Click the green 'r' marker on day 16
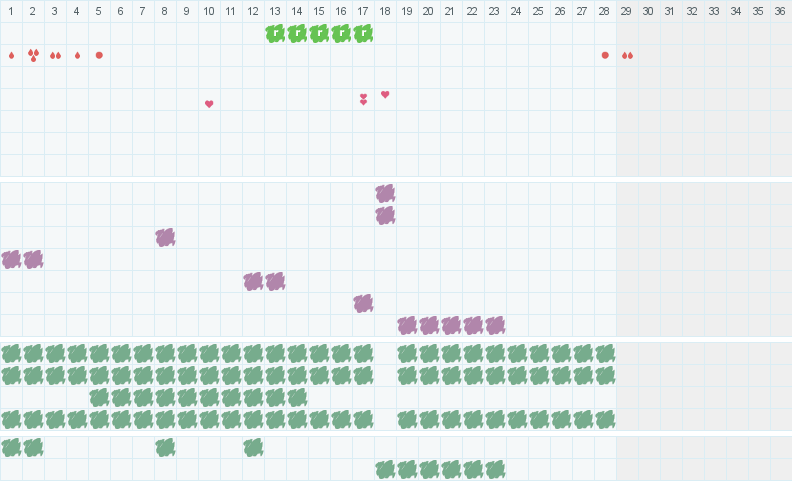This screenshot has width=792, height=481. (341, 34)
